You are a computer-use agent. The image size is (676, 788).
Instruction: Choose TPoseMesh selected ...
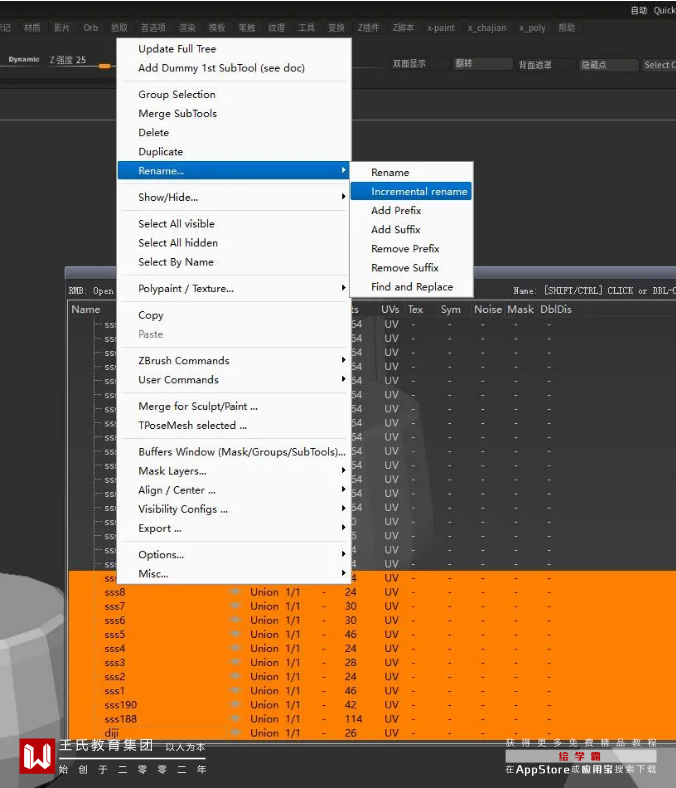233,425
